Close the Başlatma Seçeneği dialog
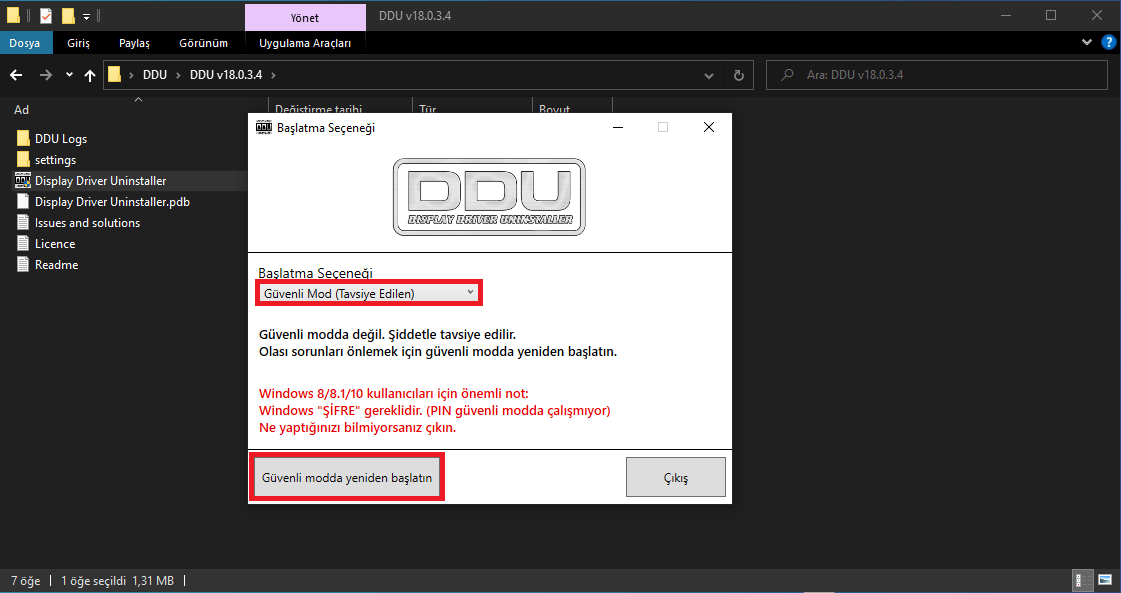This screenshot has width=1121, height=593. (708, 127)
